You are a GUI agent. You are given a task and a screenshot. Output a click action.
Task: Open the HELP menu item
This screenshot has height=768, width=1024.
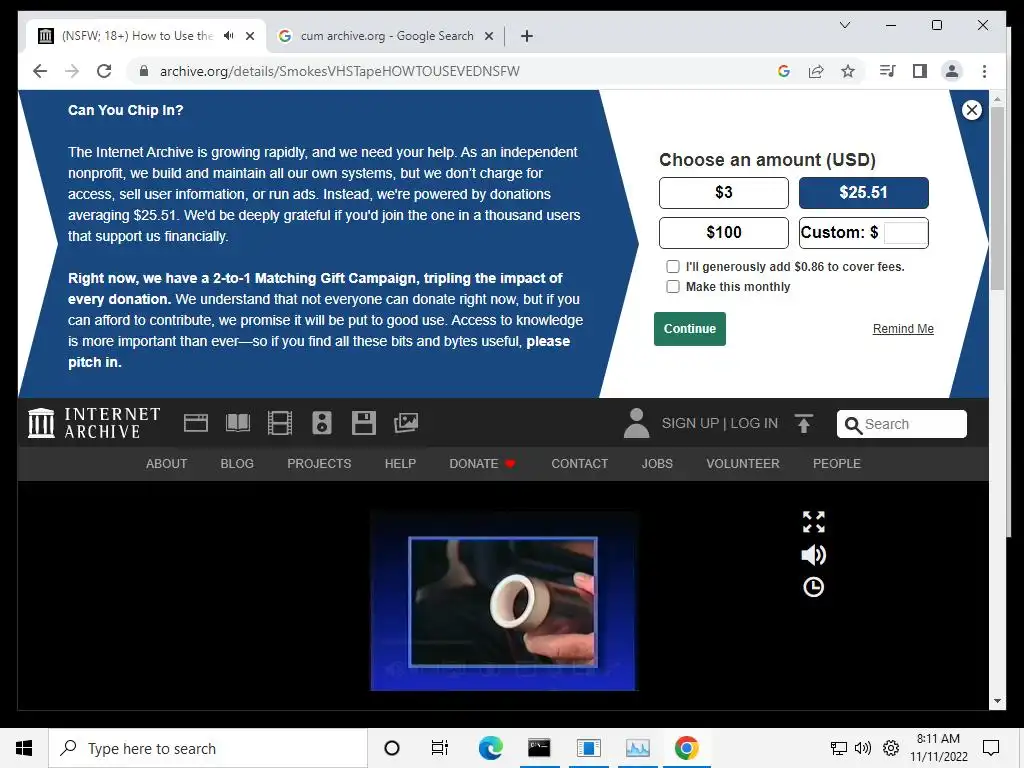[400, 464]
